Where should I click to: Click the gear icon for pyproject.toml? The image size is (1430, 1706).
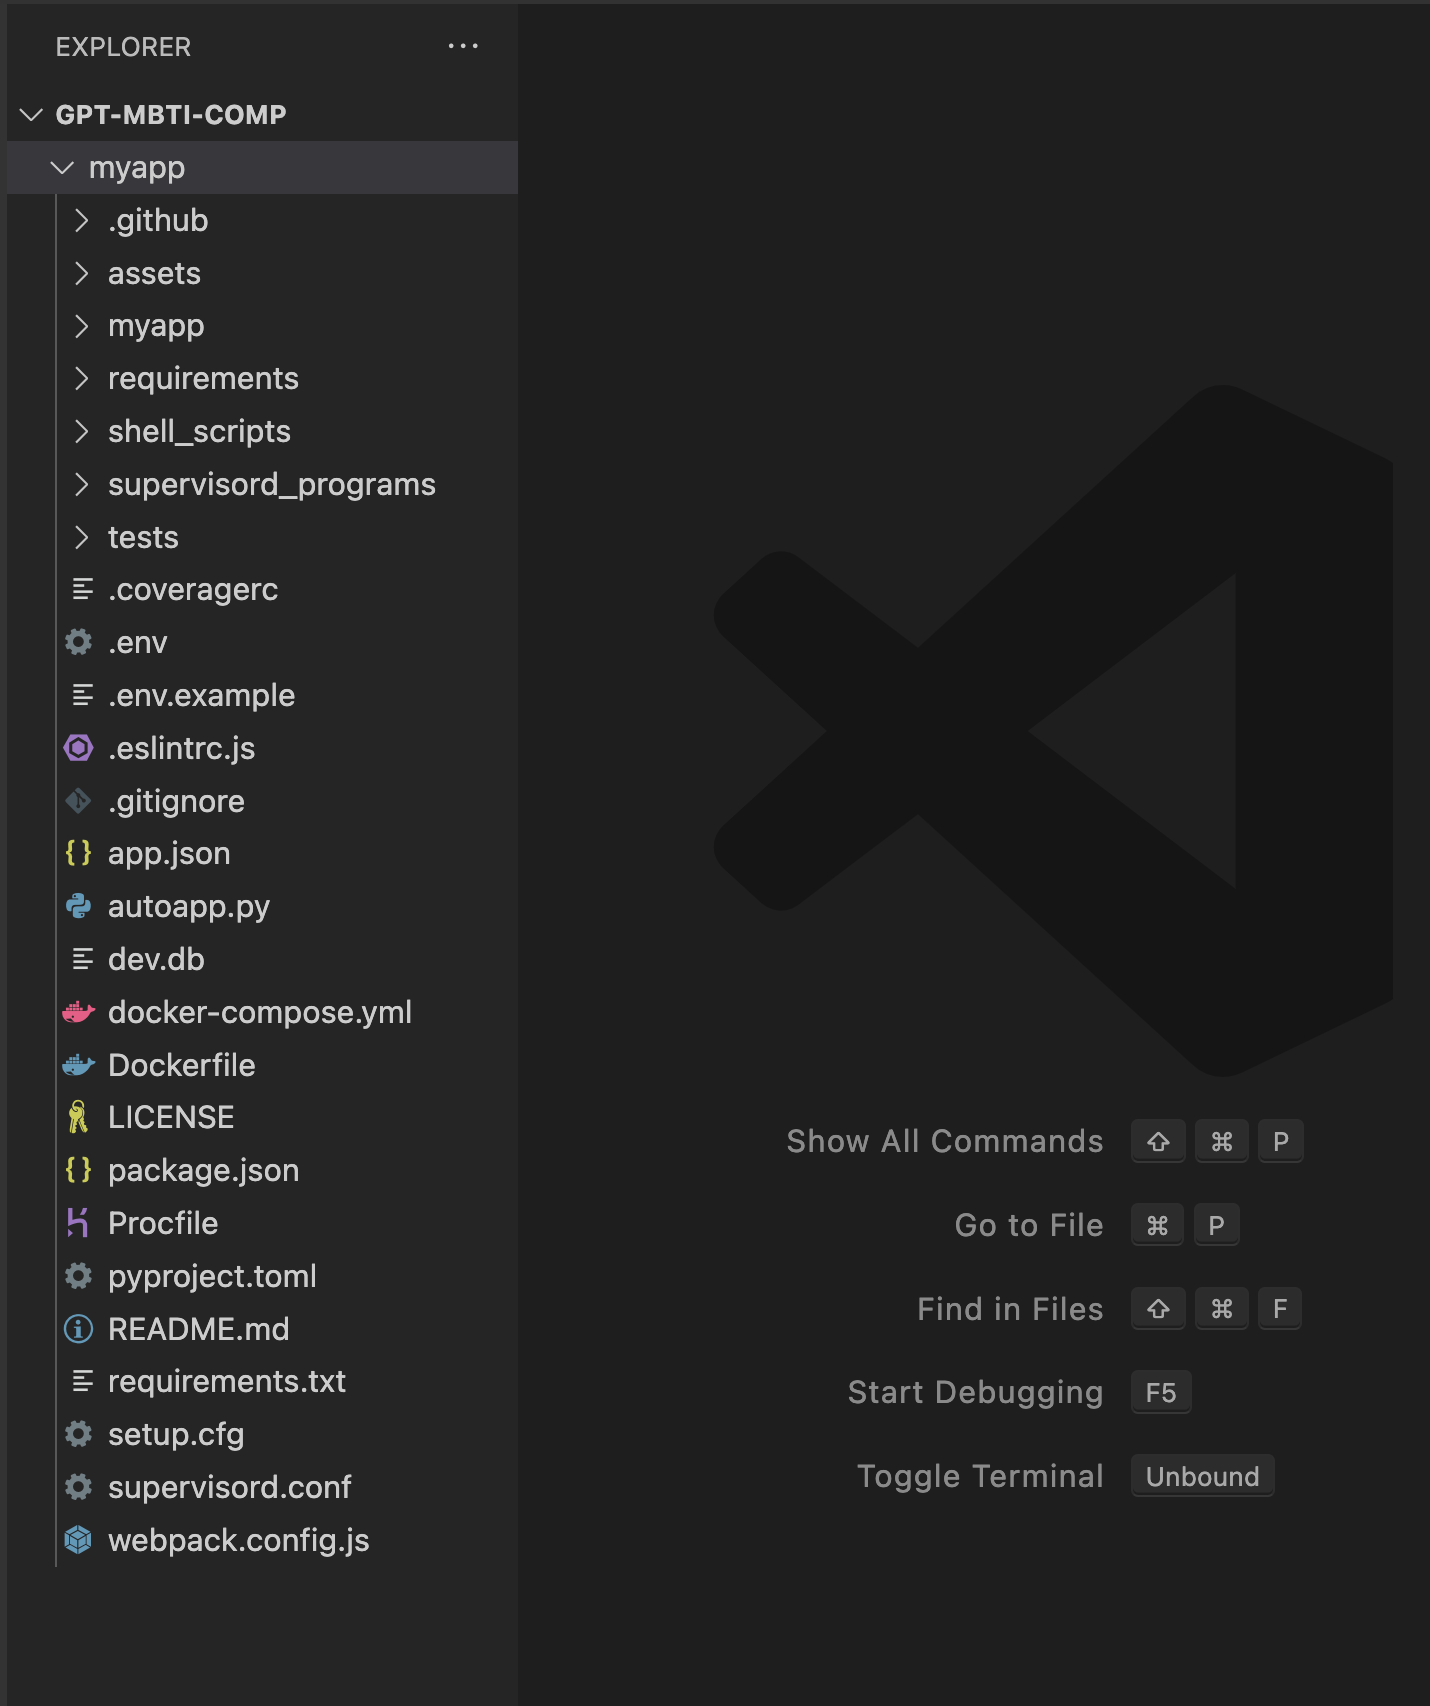coord(79,1276)
